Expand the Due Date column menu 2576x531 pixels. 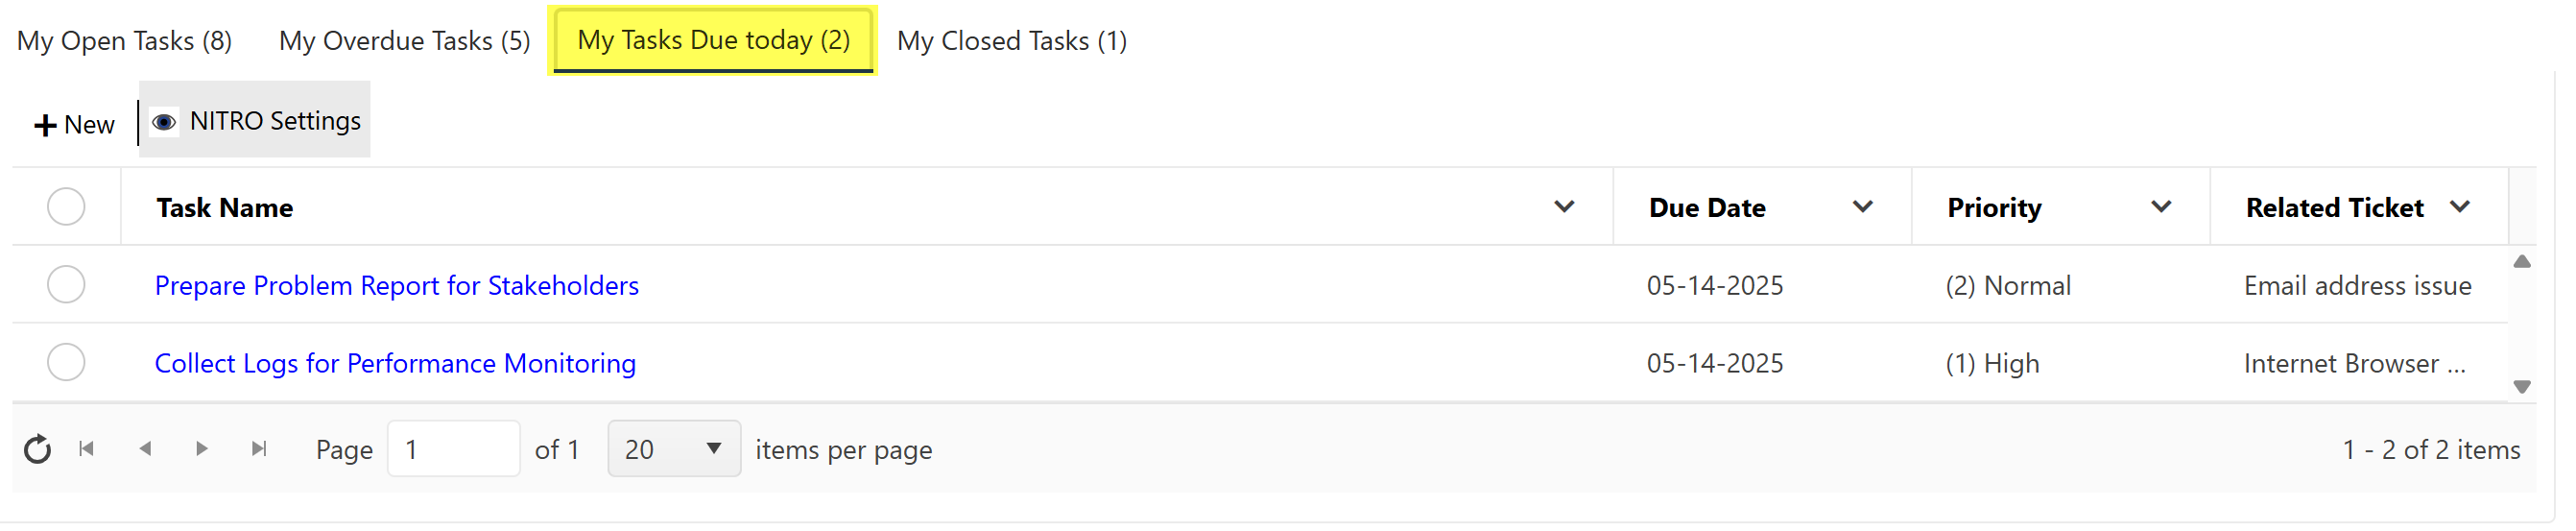point(1862,207)
